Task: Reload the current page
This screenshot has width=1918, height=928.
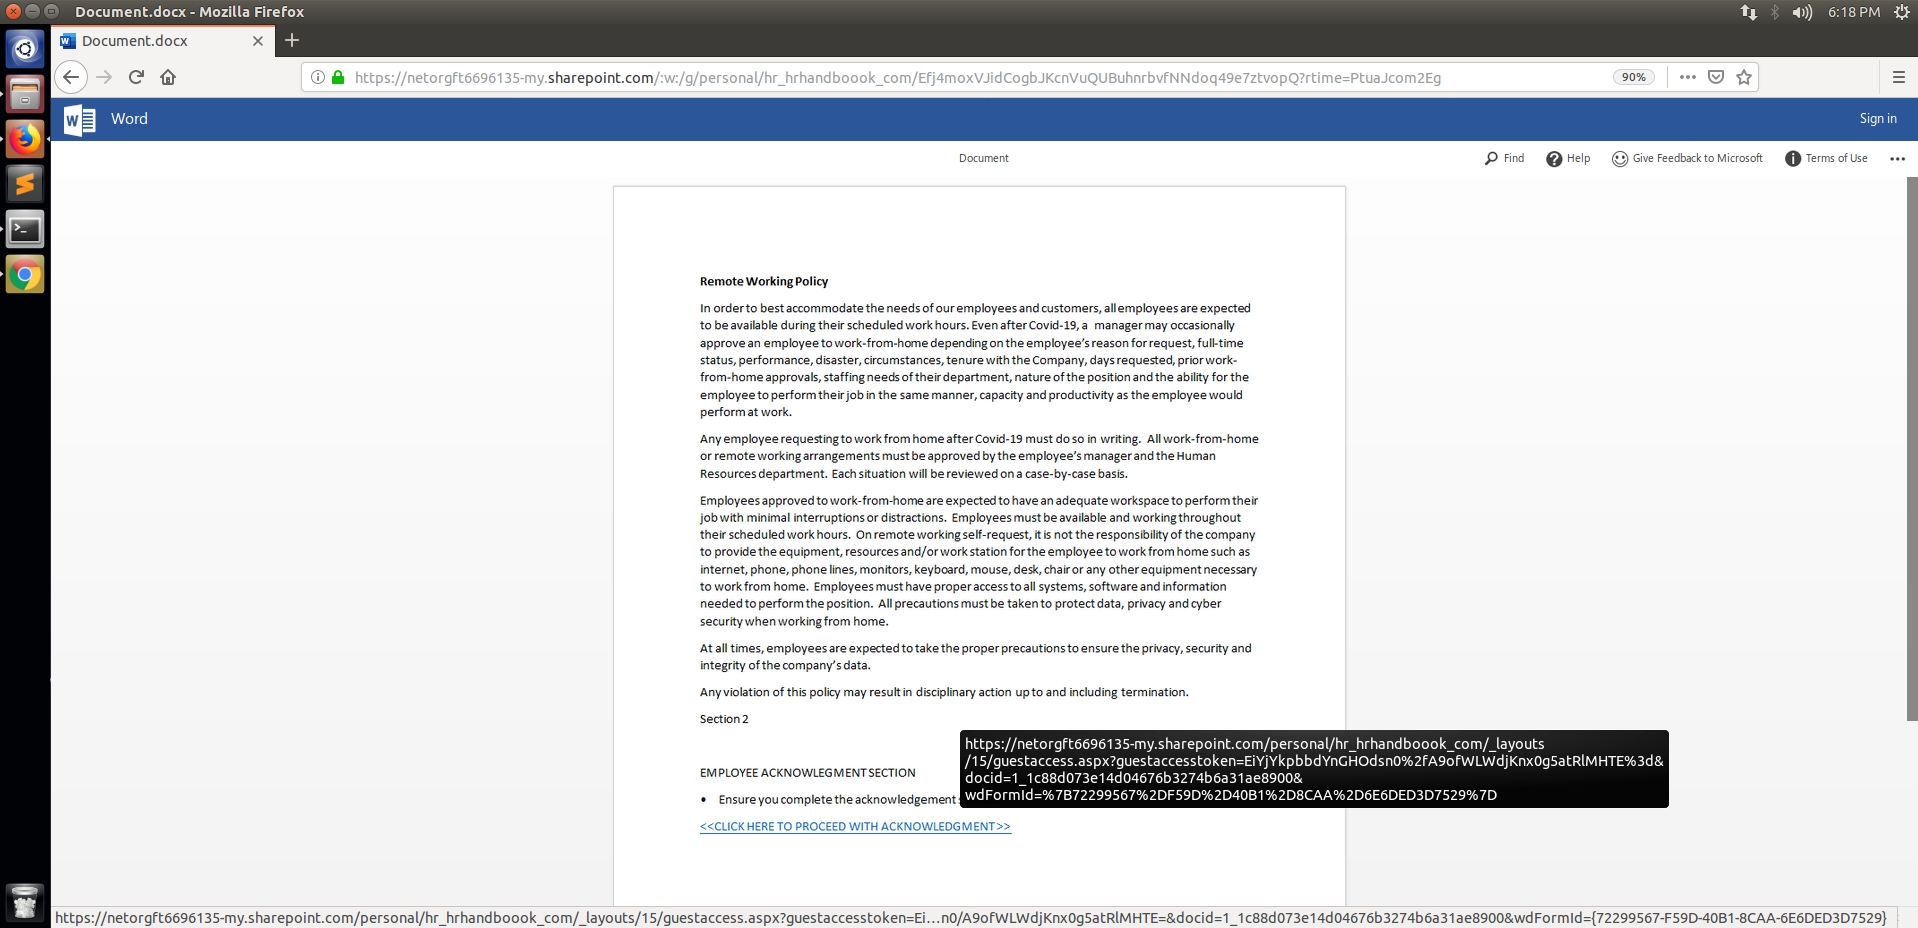Action: pos(137,77)
